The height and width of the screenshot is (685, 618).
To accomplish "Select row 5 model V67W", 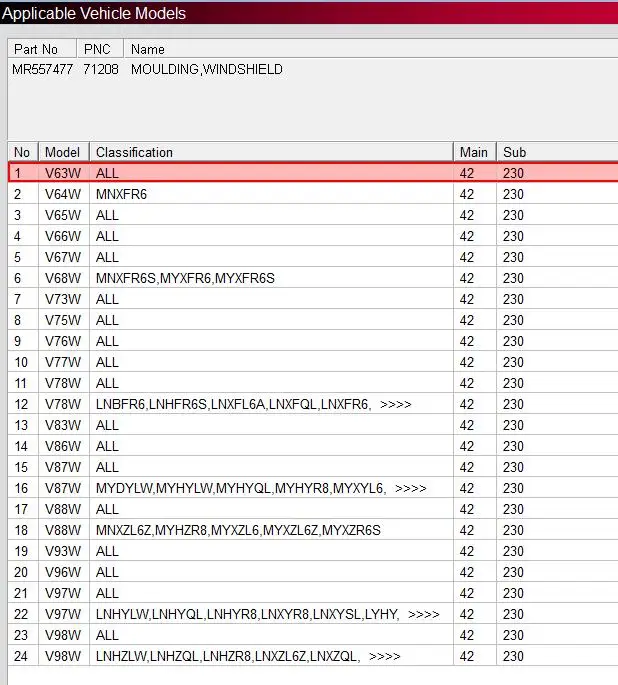I will click(x=63, y=257).
